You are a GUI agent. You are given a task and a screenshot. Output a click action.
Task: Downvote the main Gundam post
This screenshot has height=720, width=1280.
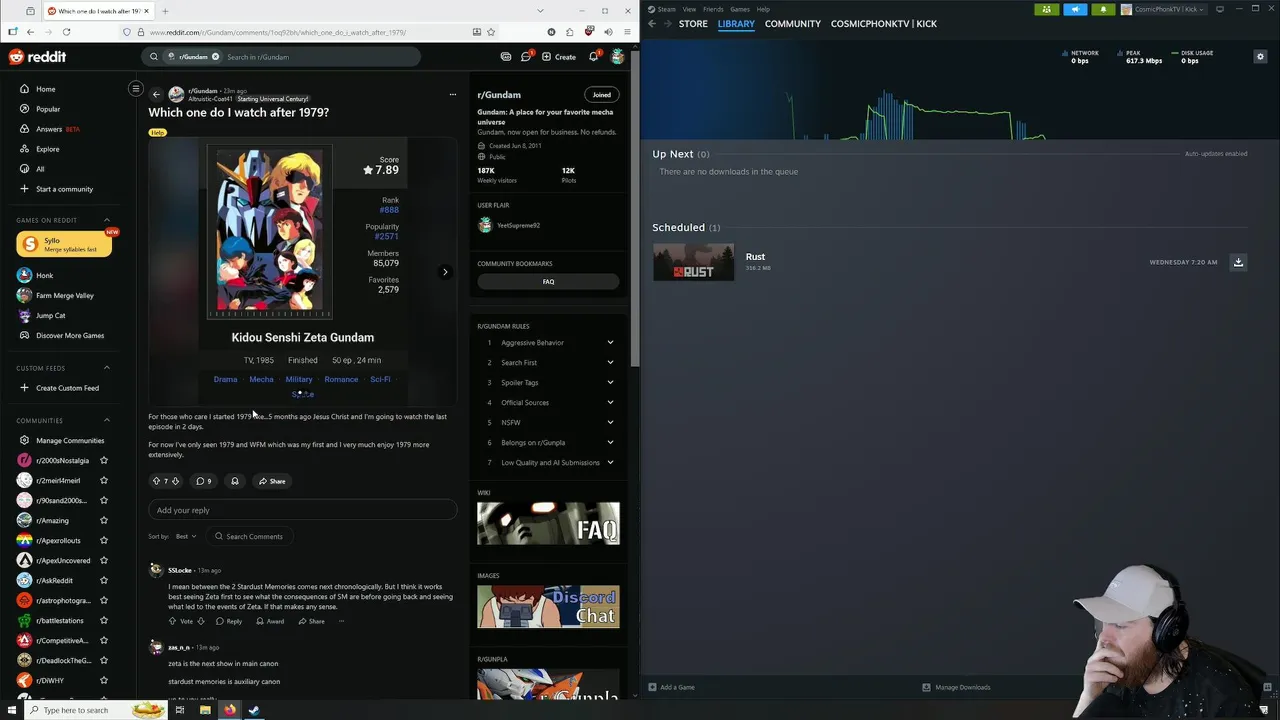(176, 481)
